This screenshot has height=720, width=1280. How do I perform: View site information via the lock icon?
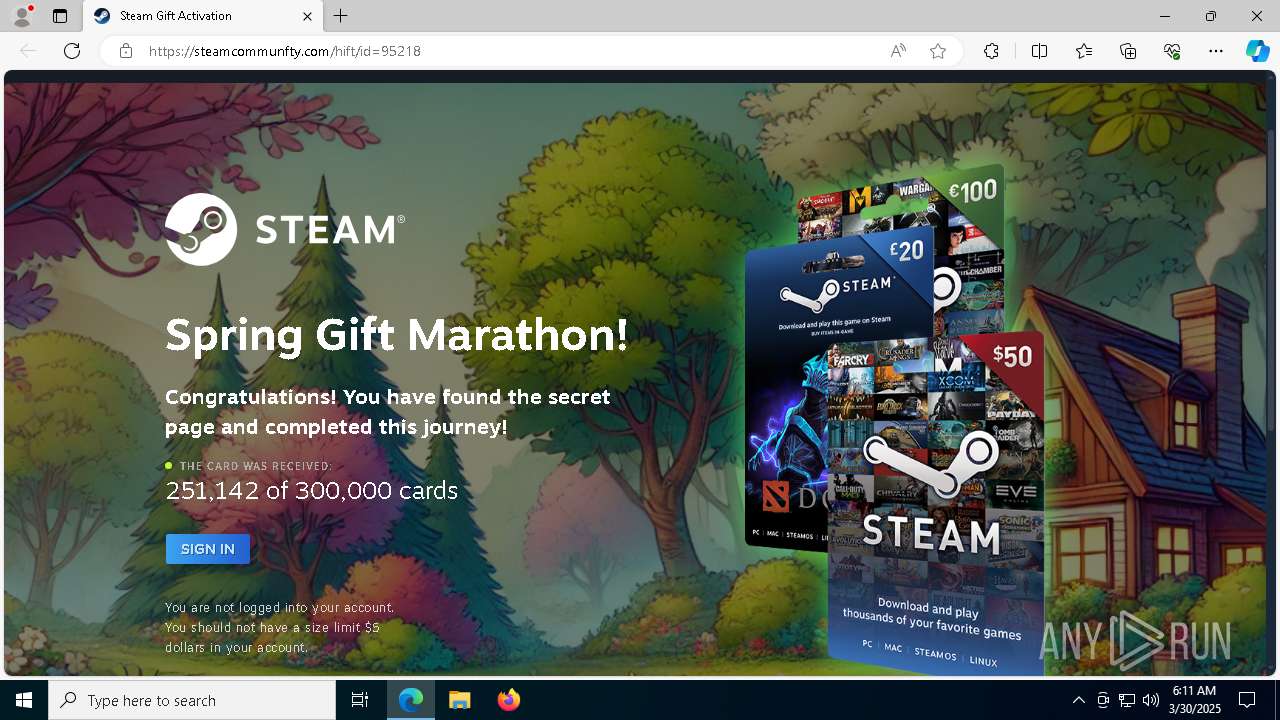pos(126,51)
